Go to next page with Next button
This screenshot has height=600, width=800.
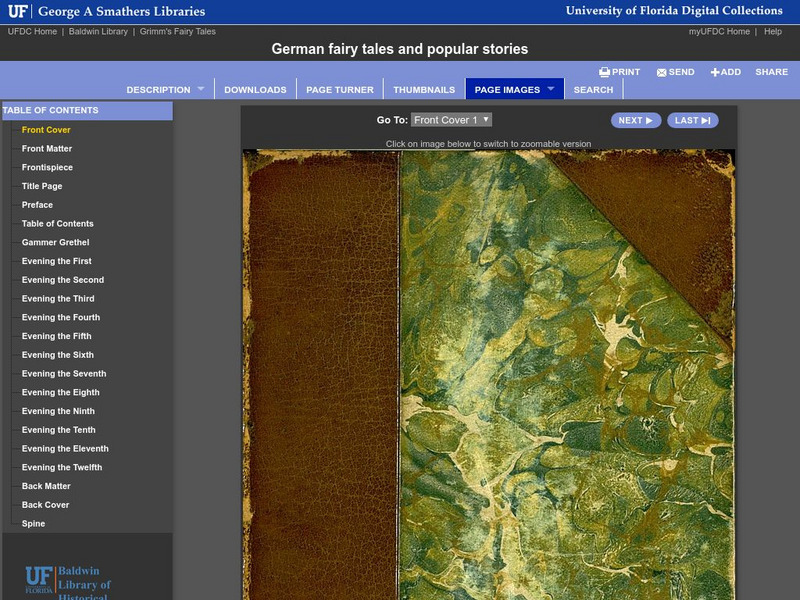coord(636,120)
